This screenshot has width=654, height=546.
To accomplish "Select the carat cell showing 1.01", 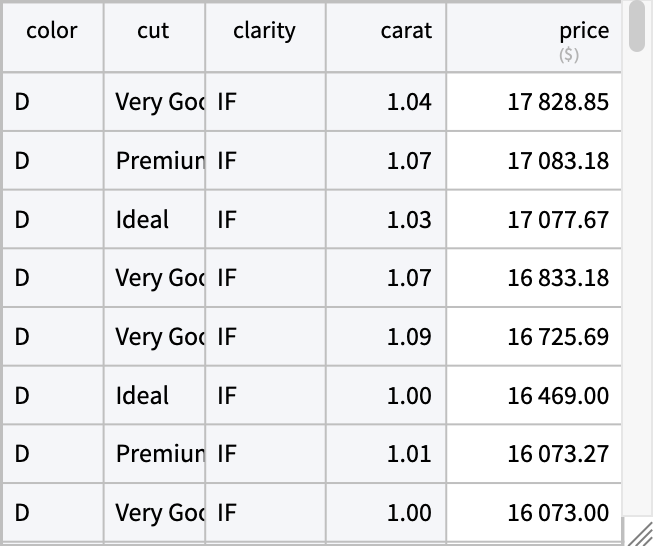I will (386, 454).
